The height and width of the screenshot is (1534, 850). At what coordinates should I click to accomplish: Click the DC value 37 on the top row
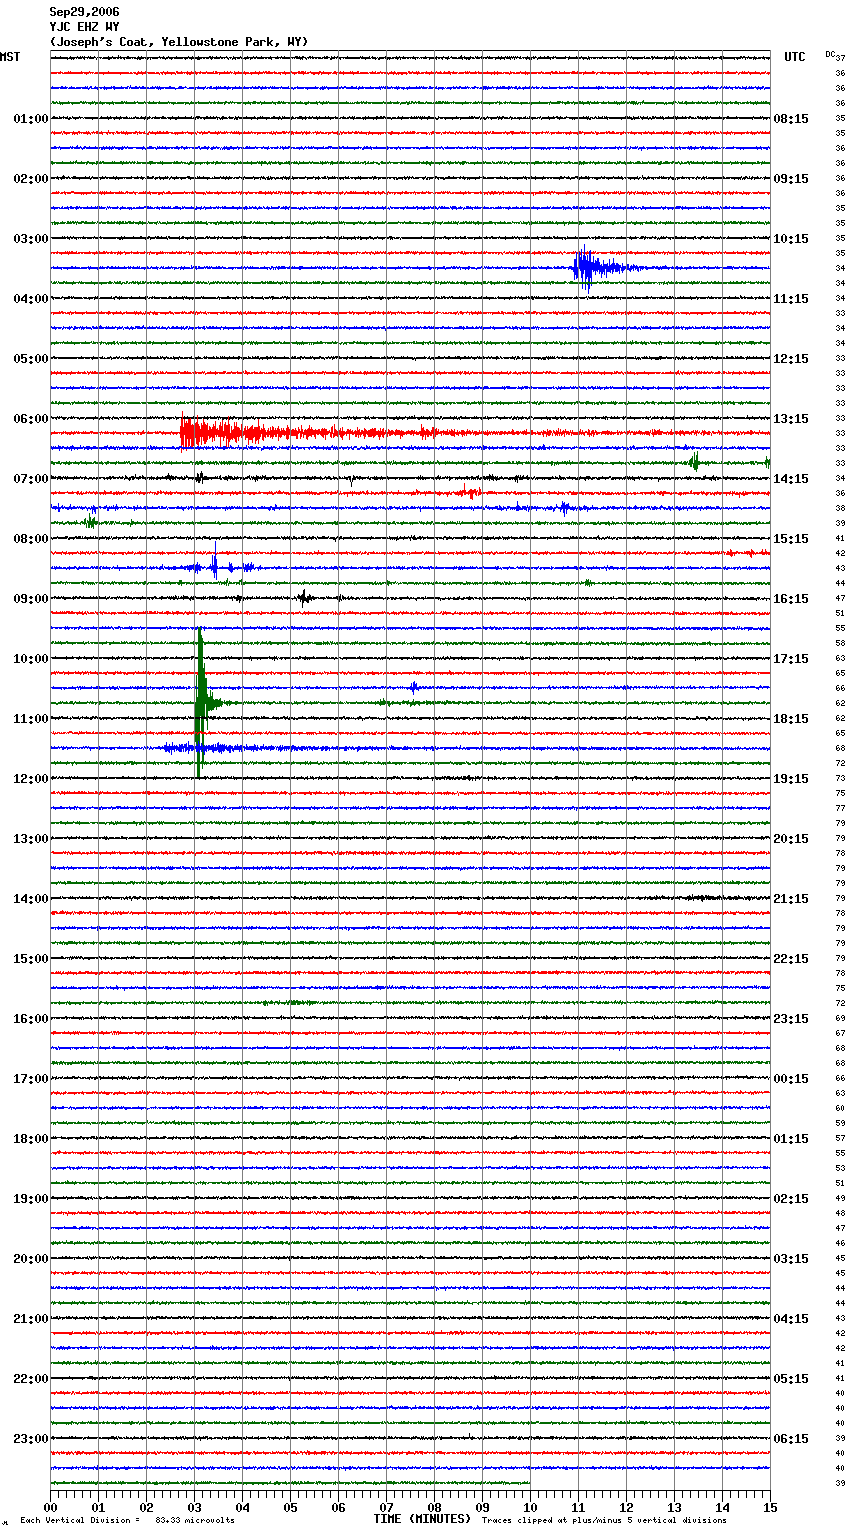click(841, 58)
